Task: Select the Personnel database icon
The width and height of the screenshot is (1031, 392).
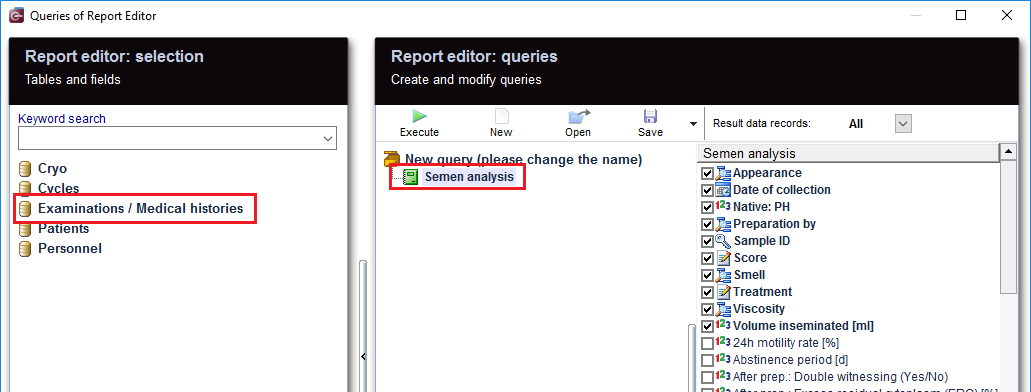Action: pyautogui.click(x=25, y=249)
